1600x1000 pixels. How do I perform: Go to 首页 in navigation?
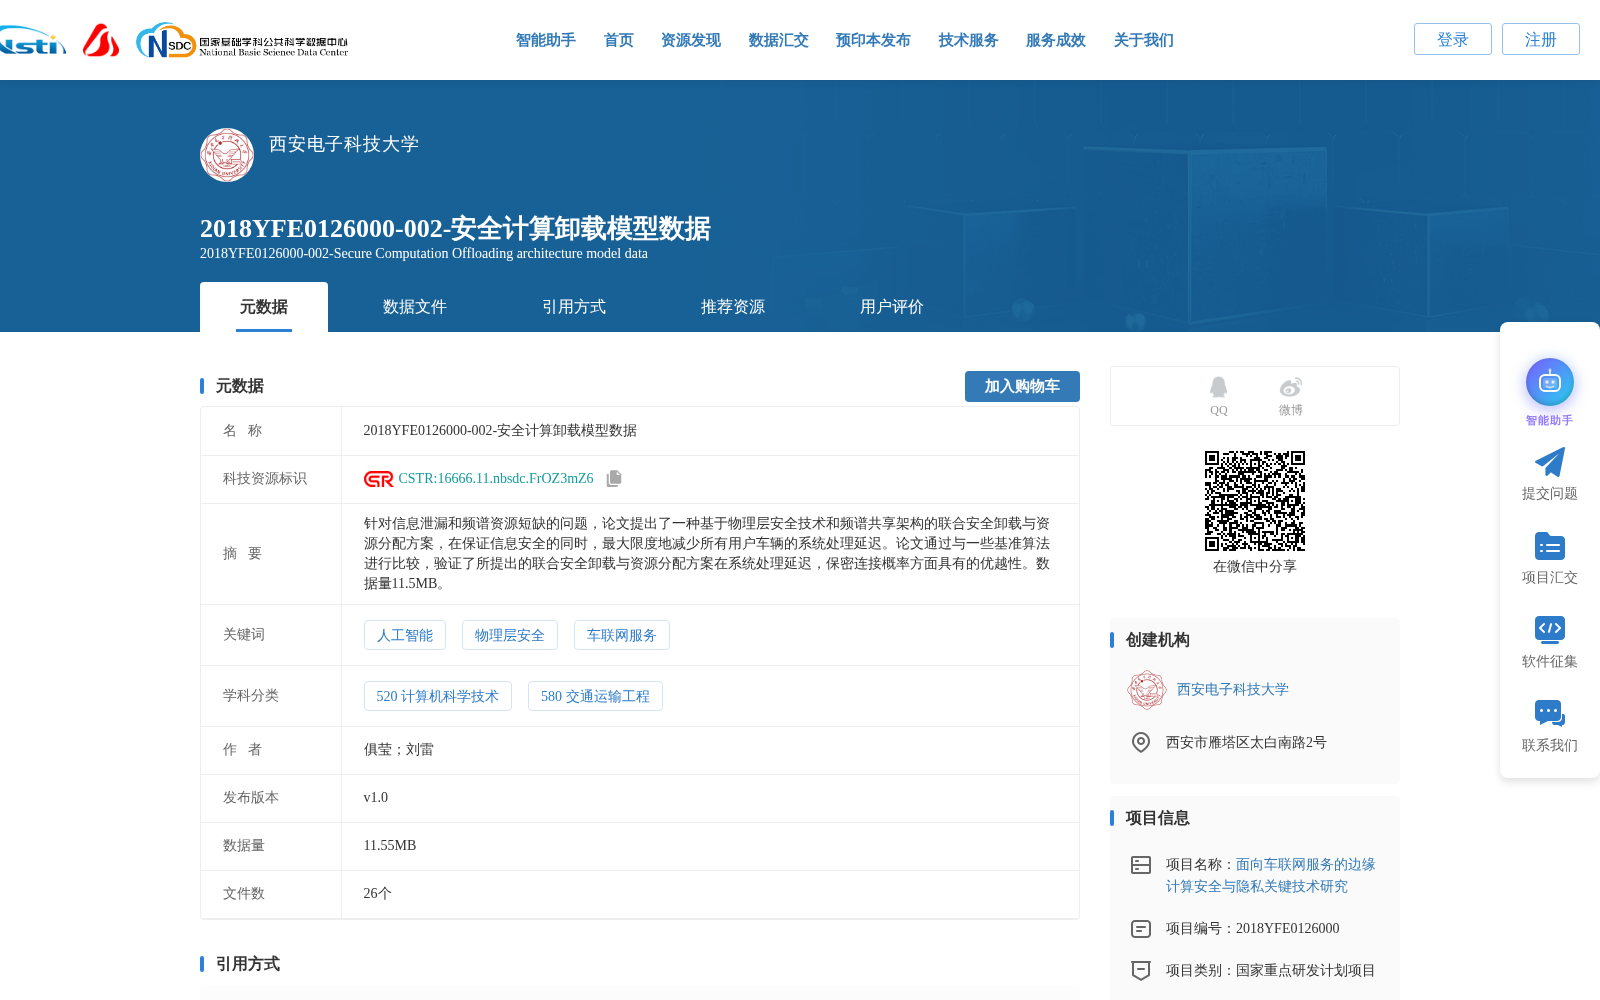[x=619, y=40]
